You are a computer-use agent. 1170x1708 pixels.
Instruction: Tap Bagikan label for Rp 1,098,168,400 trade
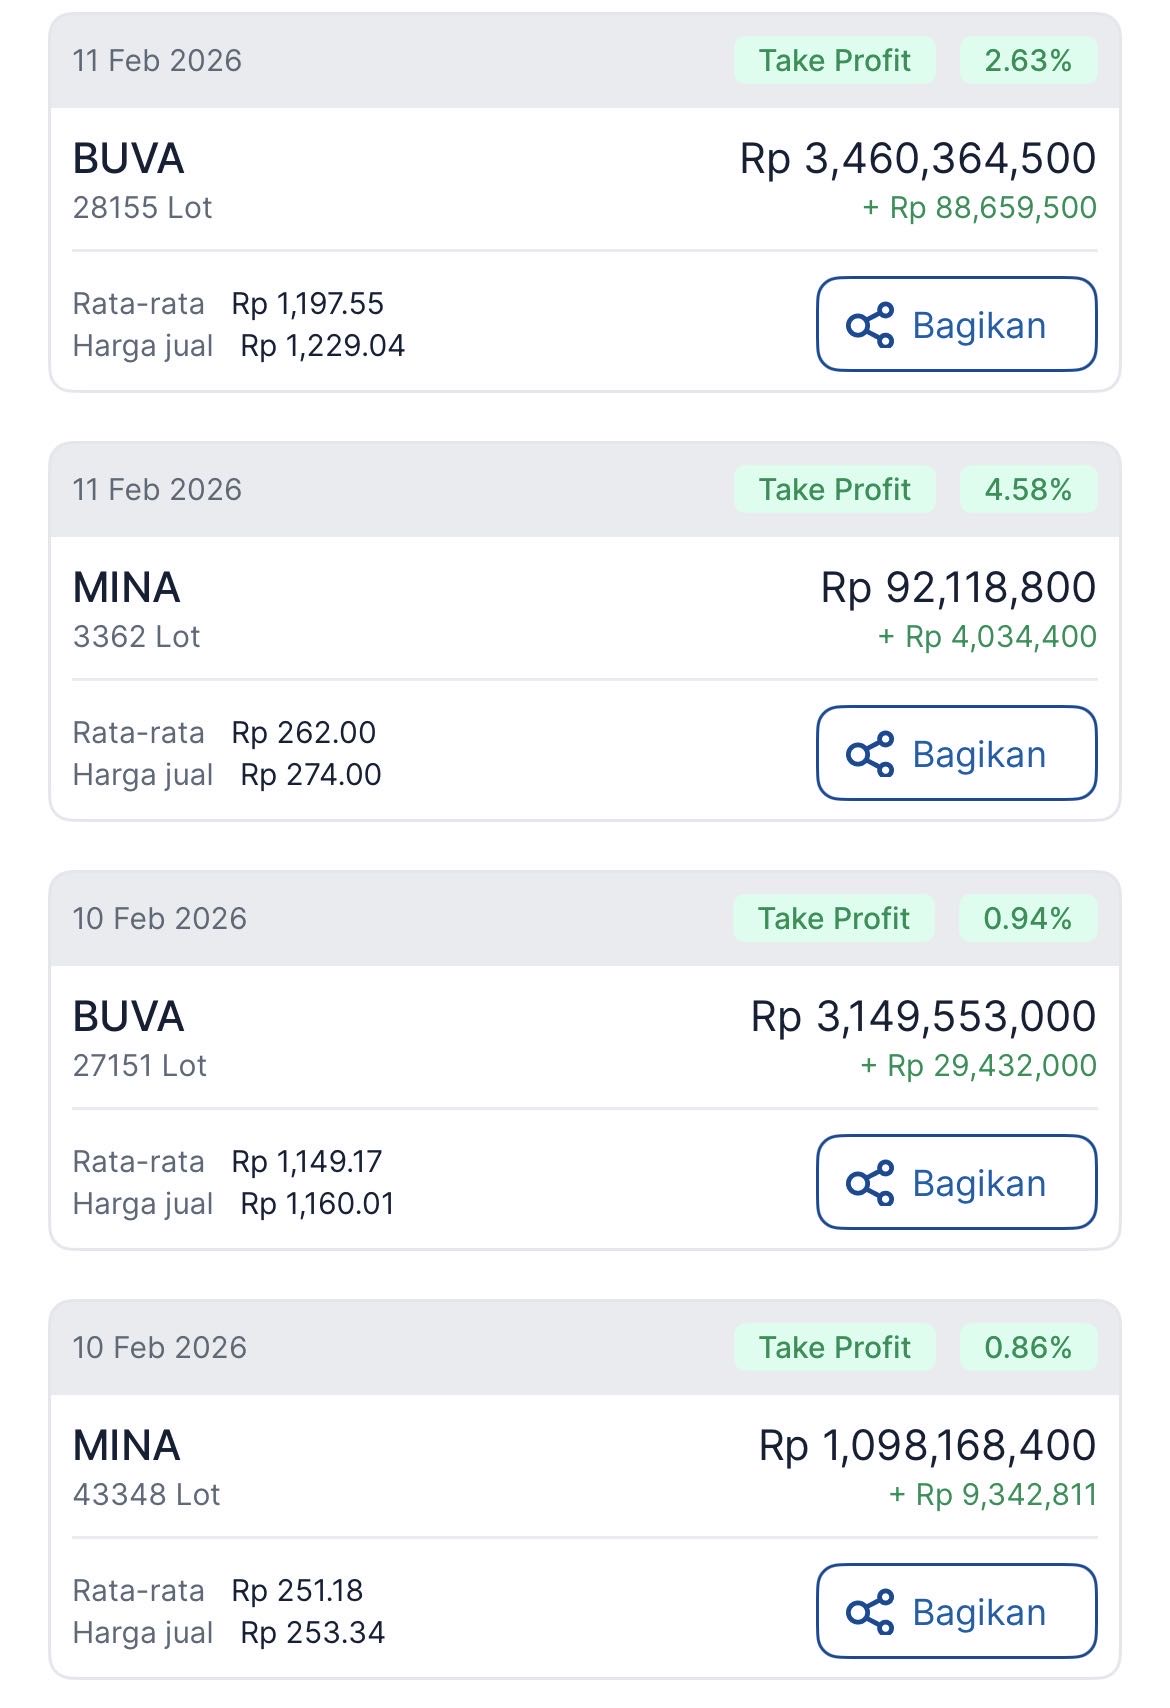coord(979,1613)
